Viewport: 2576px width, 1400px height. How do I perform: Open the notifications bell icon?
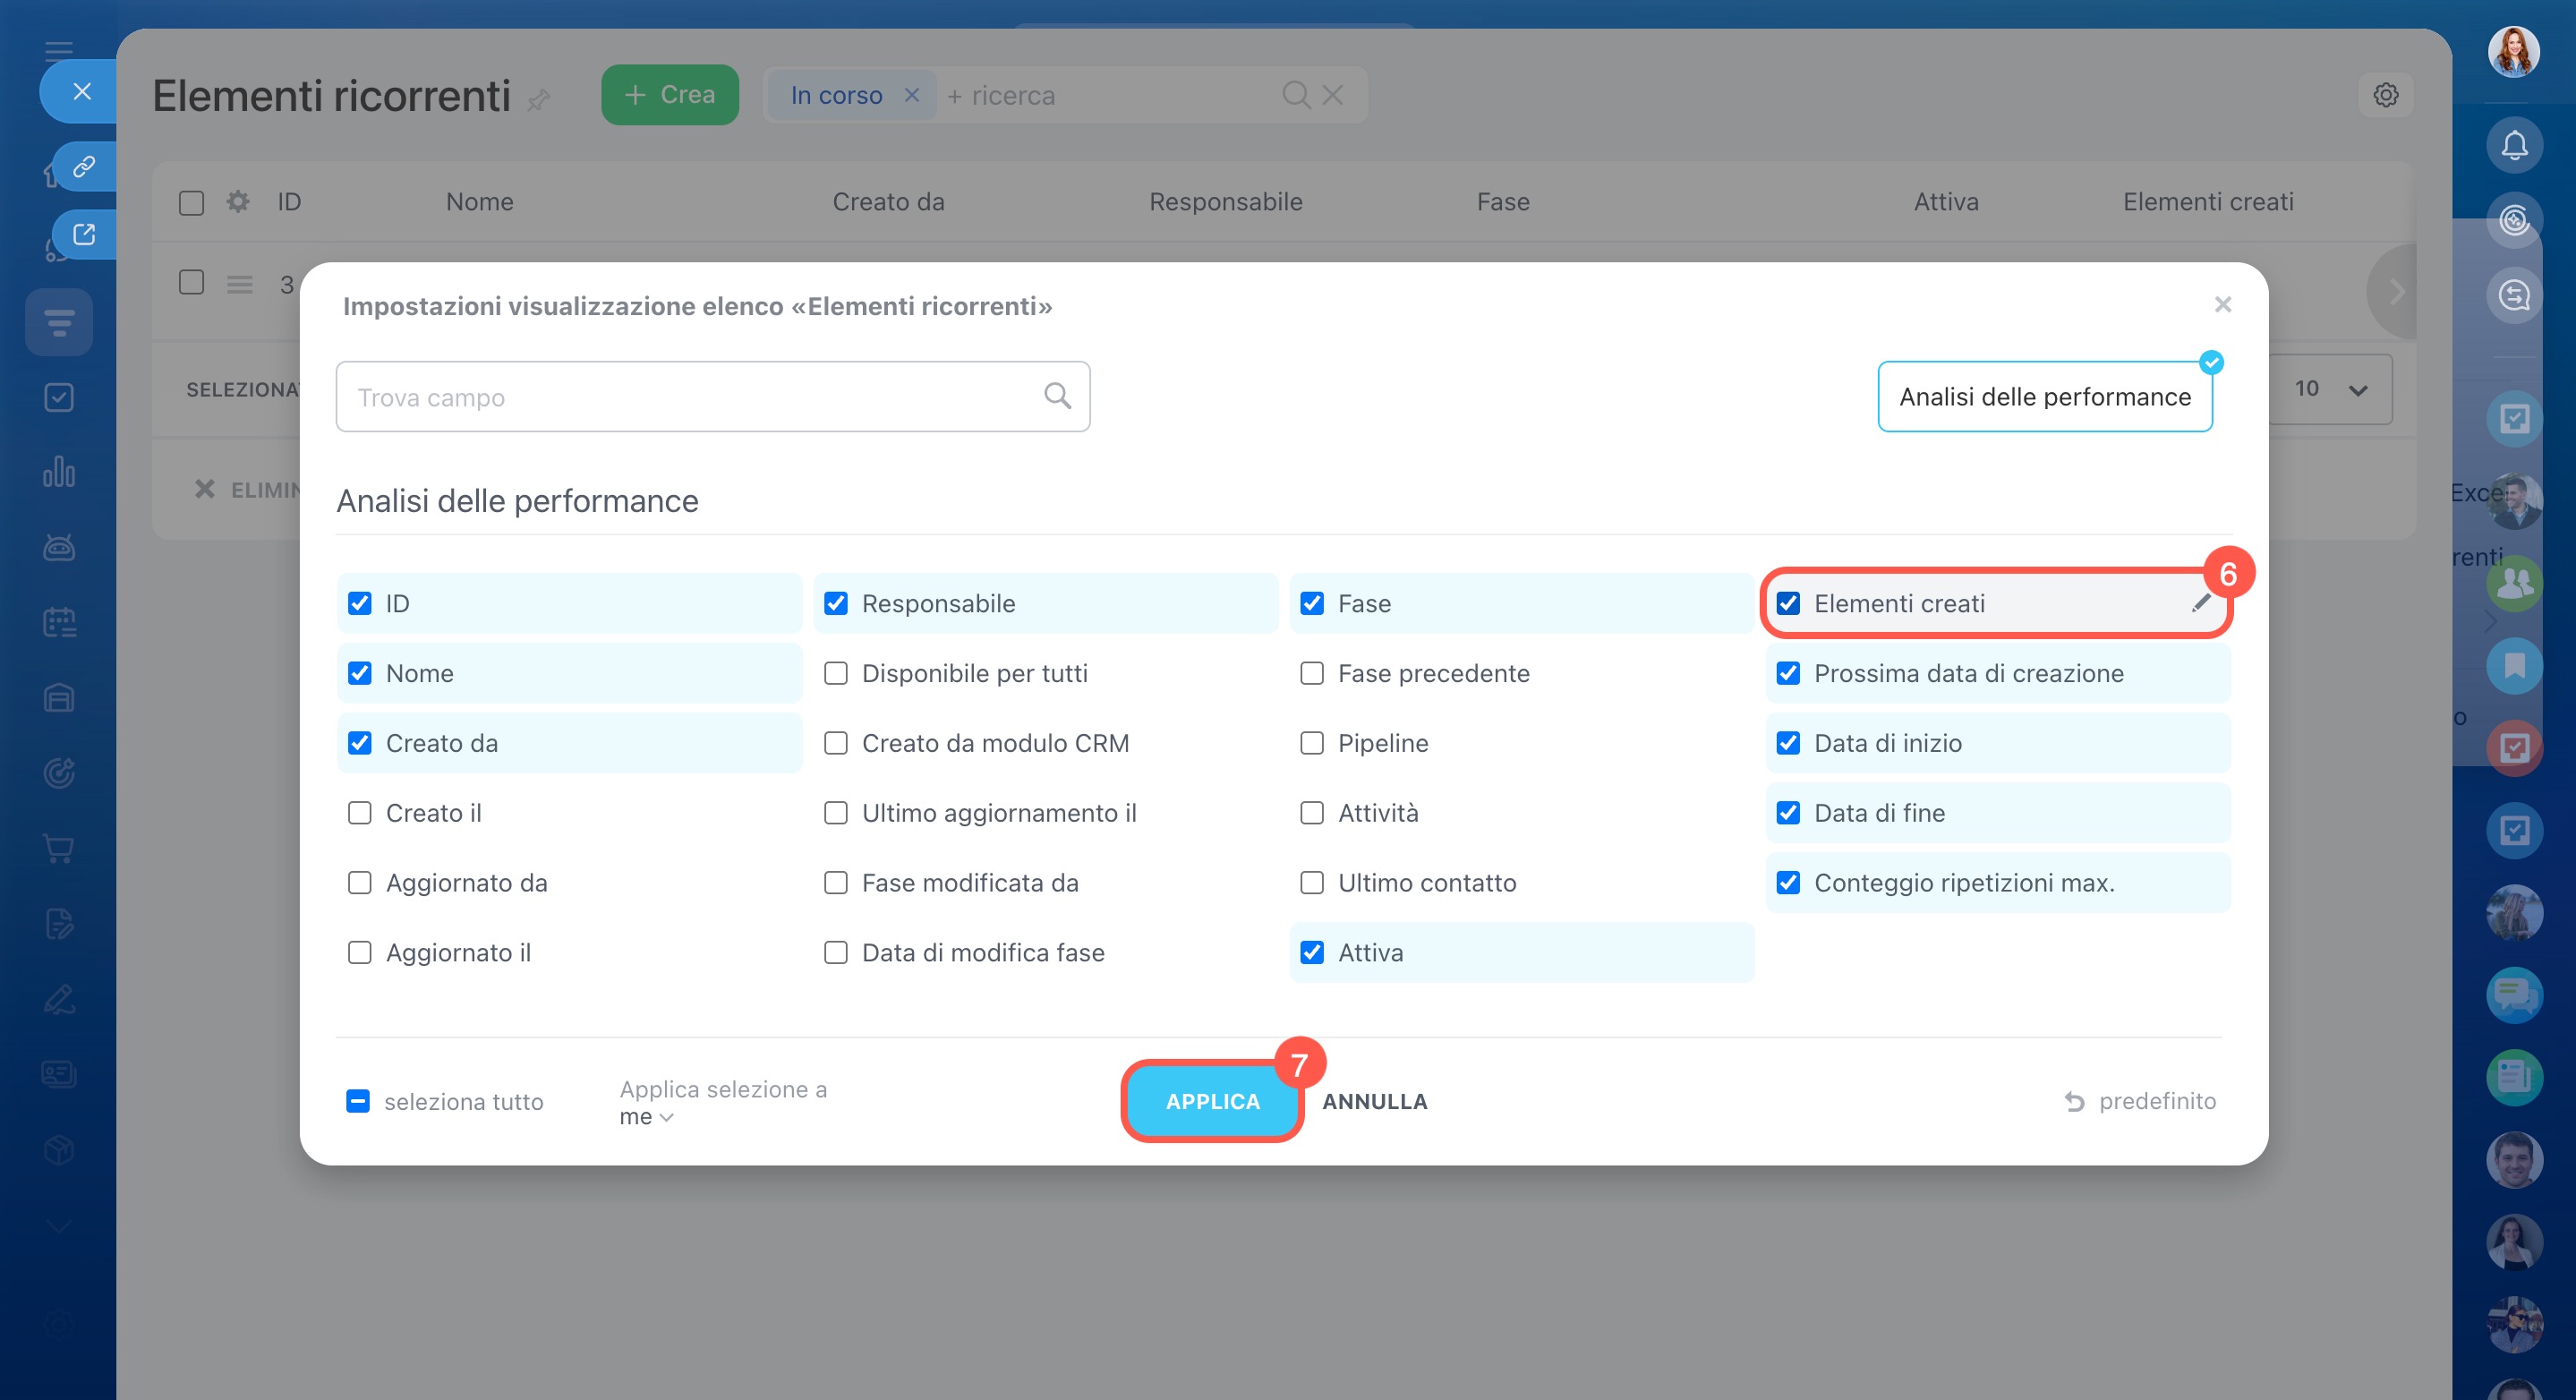[x=2514, y=146]
